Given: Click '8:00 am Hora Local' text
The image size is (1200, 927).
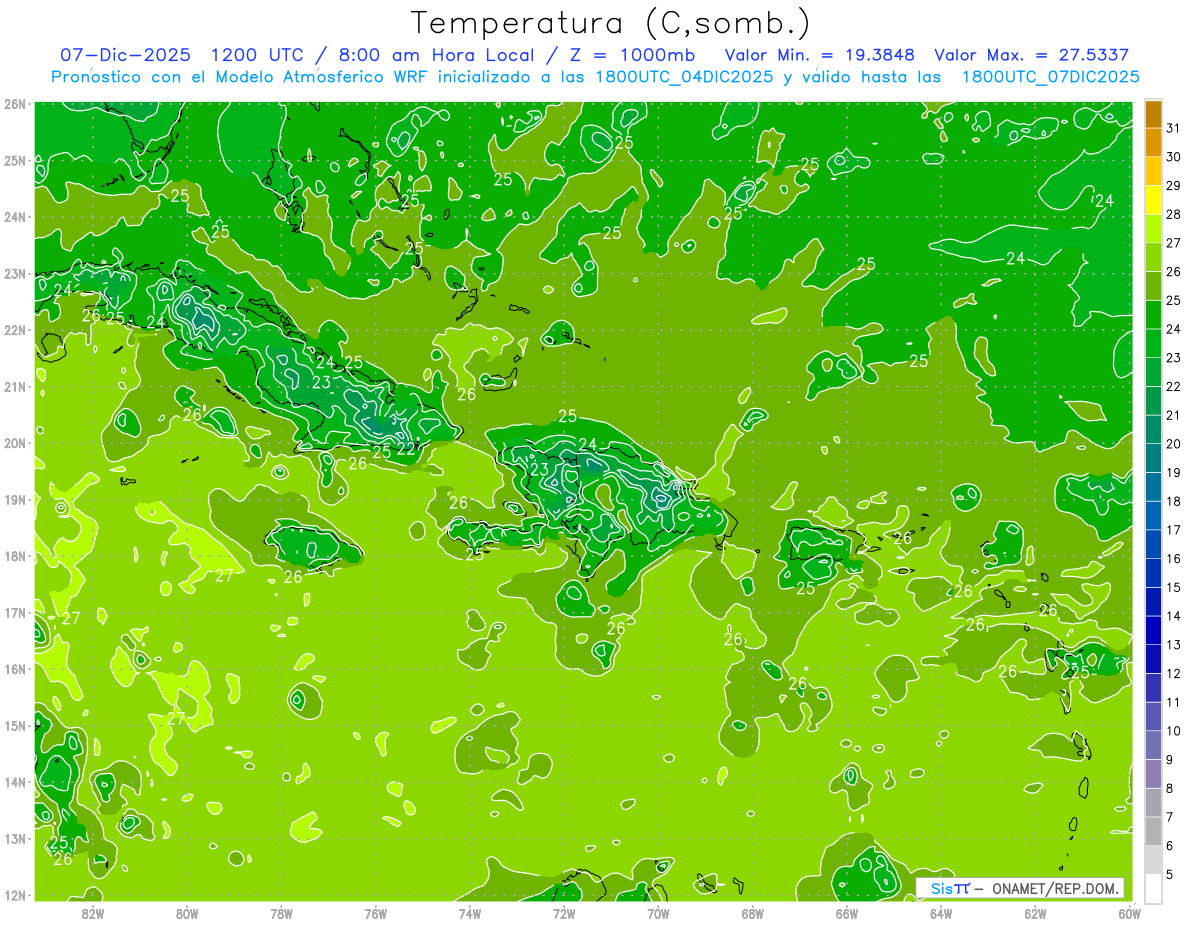Looking at the screenshot, I should click(x=436, y=55).
